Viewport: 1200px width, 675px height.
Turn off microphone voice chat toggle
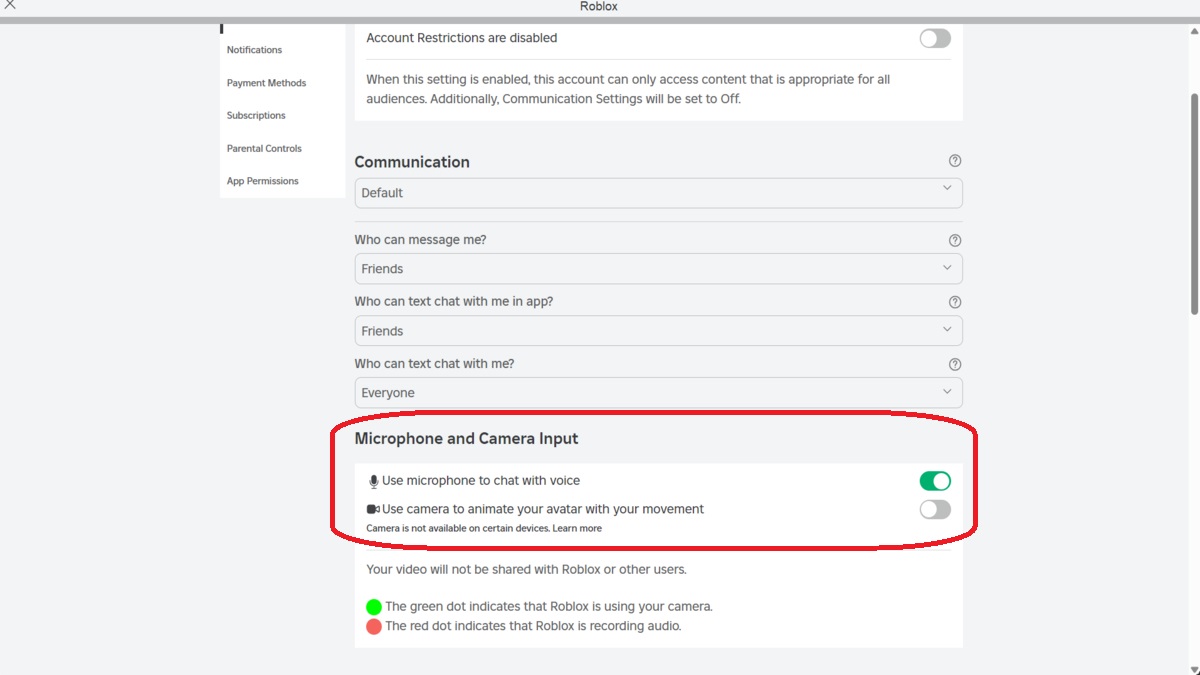(935, 481)
